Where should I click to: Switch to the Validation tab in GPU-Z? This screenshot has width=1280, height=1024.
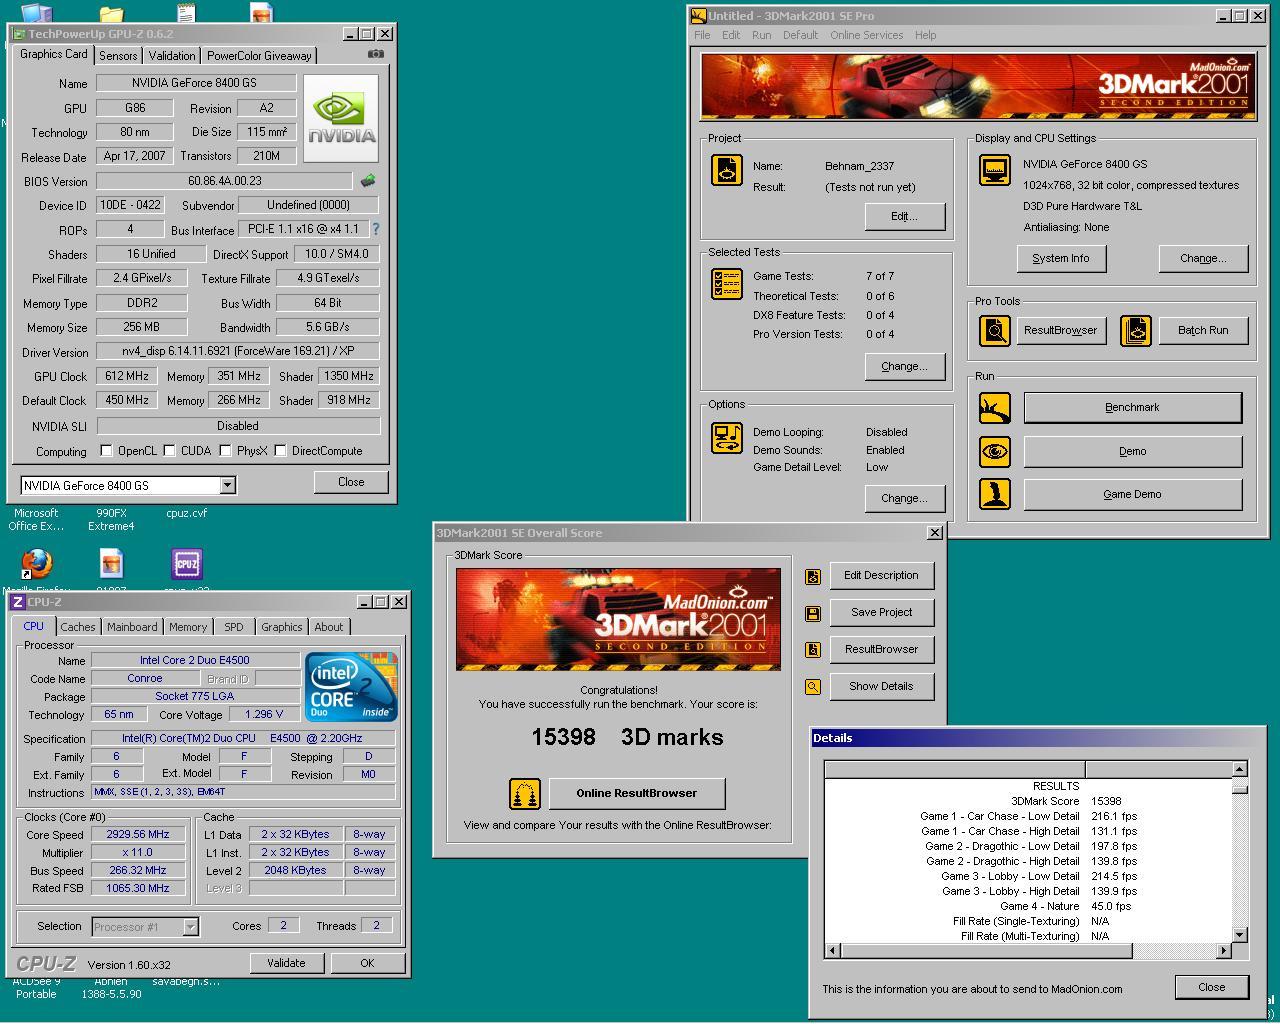click(x=172, y=56)
